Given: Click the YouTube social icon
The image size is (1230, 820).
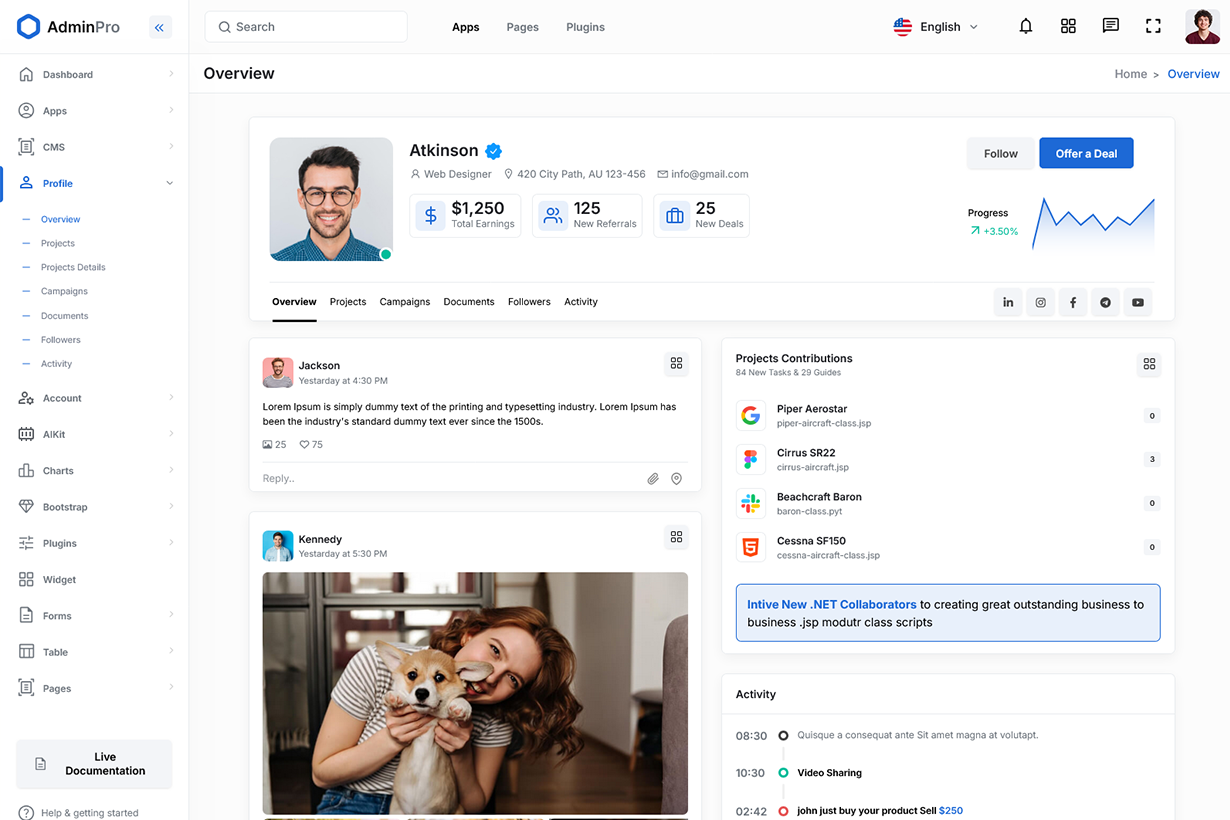Looking at the screenshot, I should [1137, 302].
